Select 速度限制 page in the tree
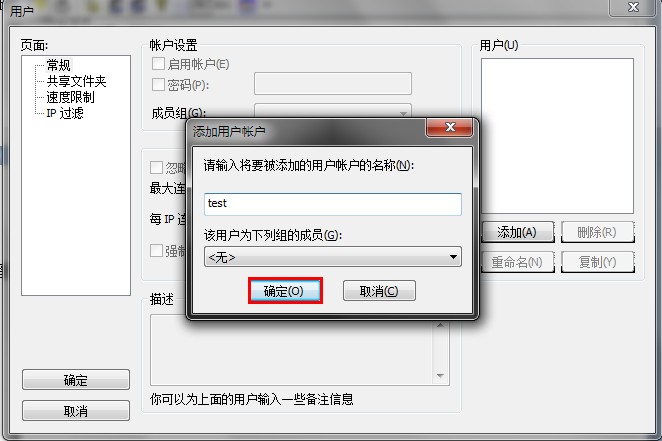The height and width of the screenshot is (441, 662). coord(70,97)
